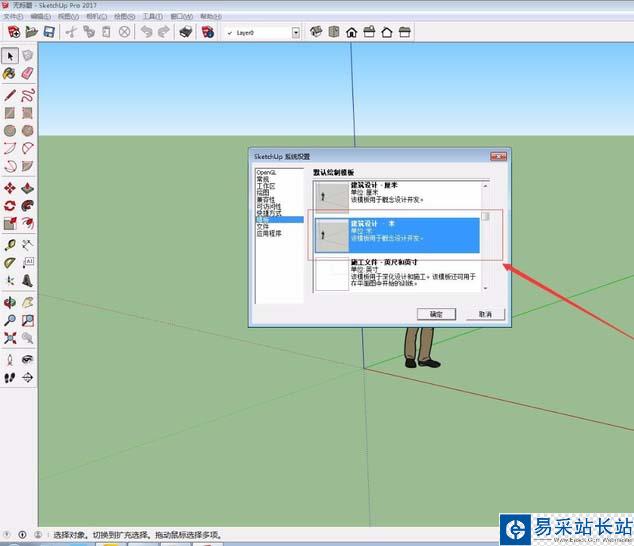Switch to Iso view icon

316,32
